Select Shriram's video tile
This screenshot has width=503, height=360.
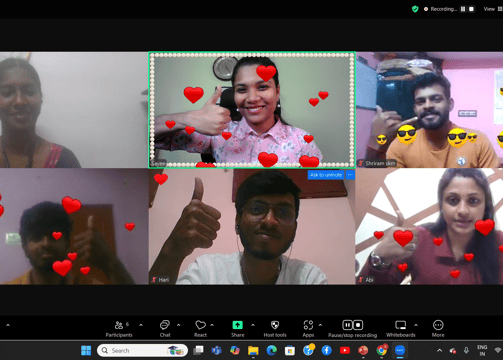point(429,110)
